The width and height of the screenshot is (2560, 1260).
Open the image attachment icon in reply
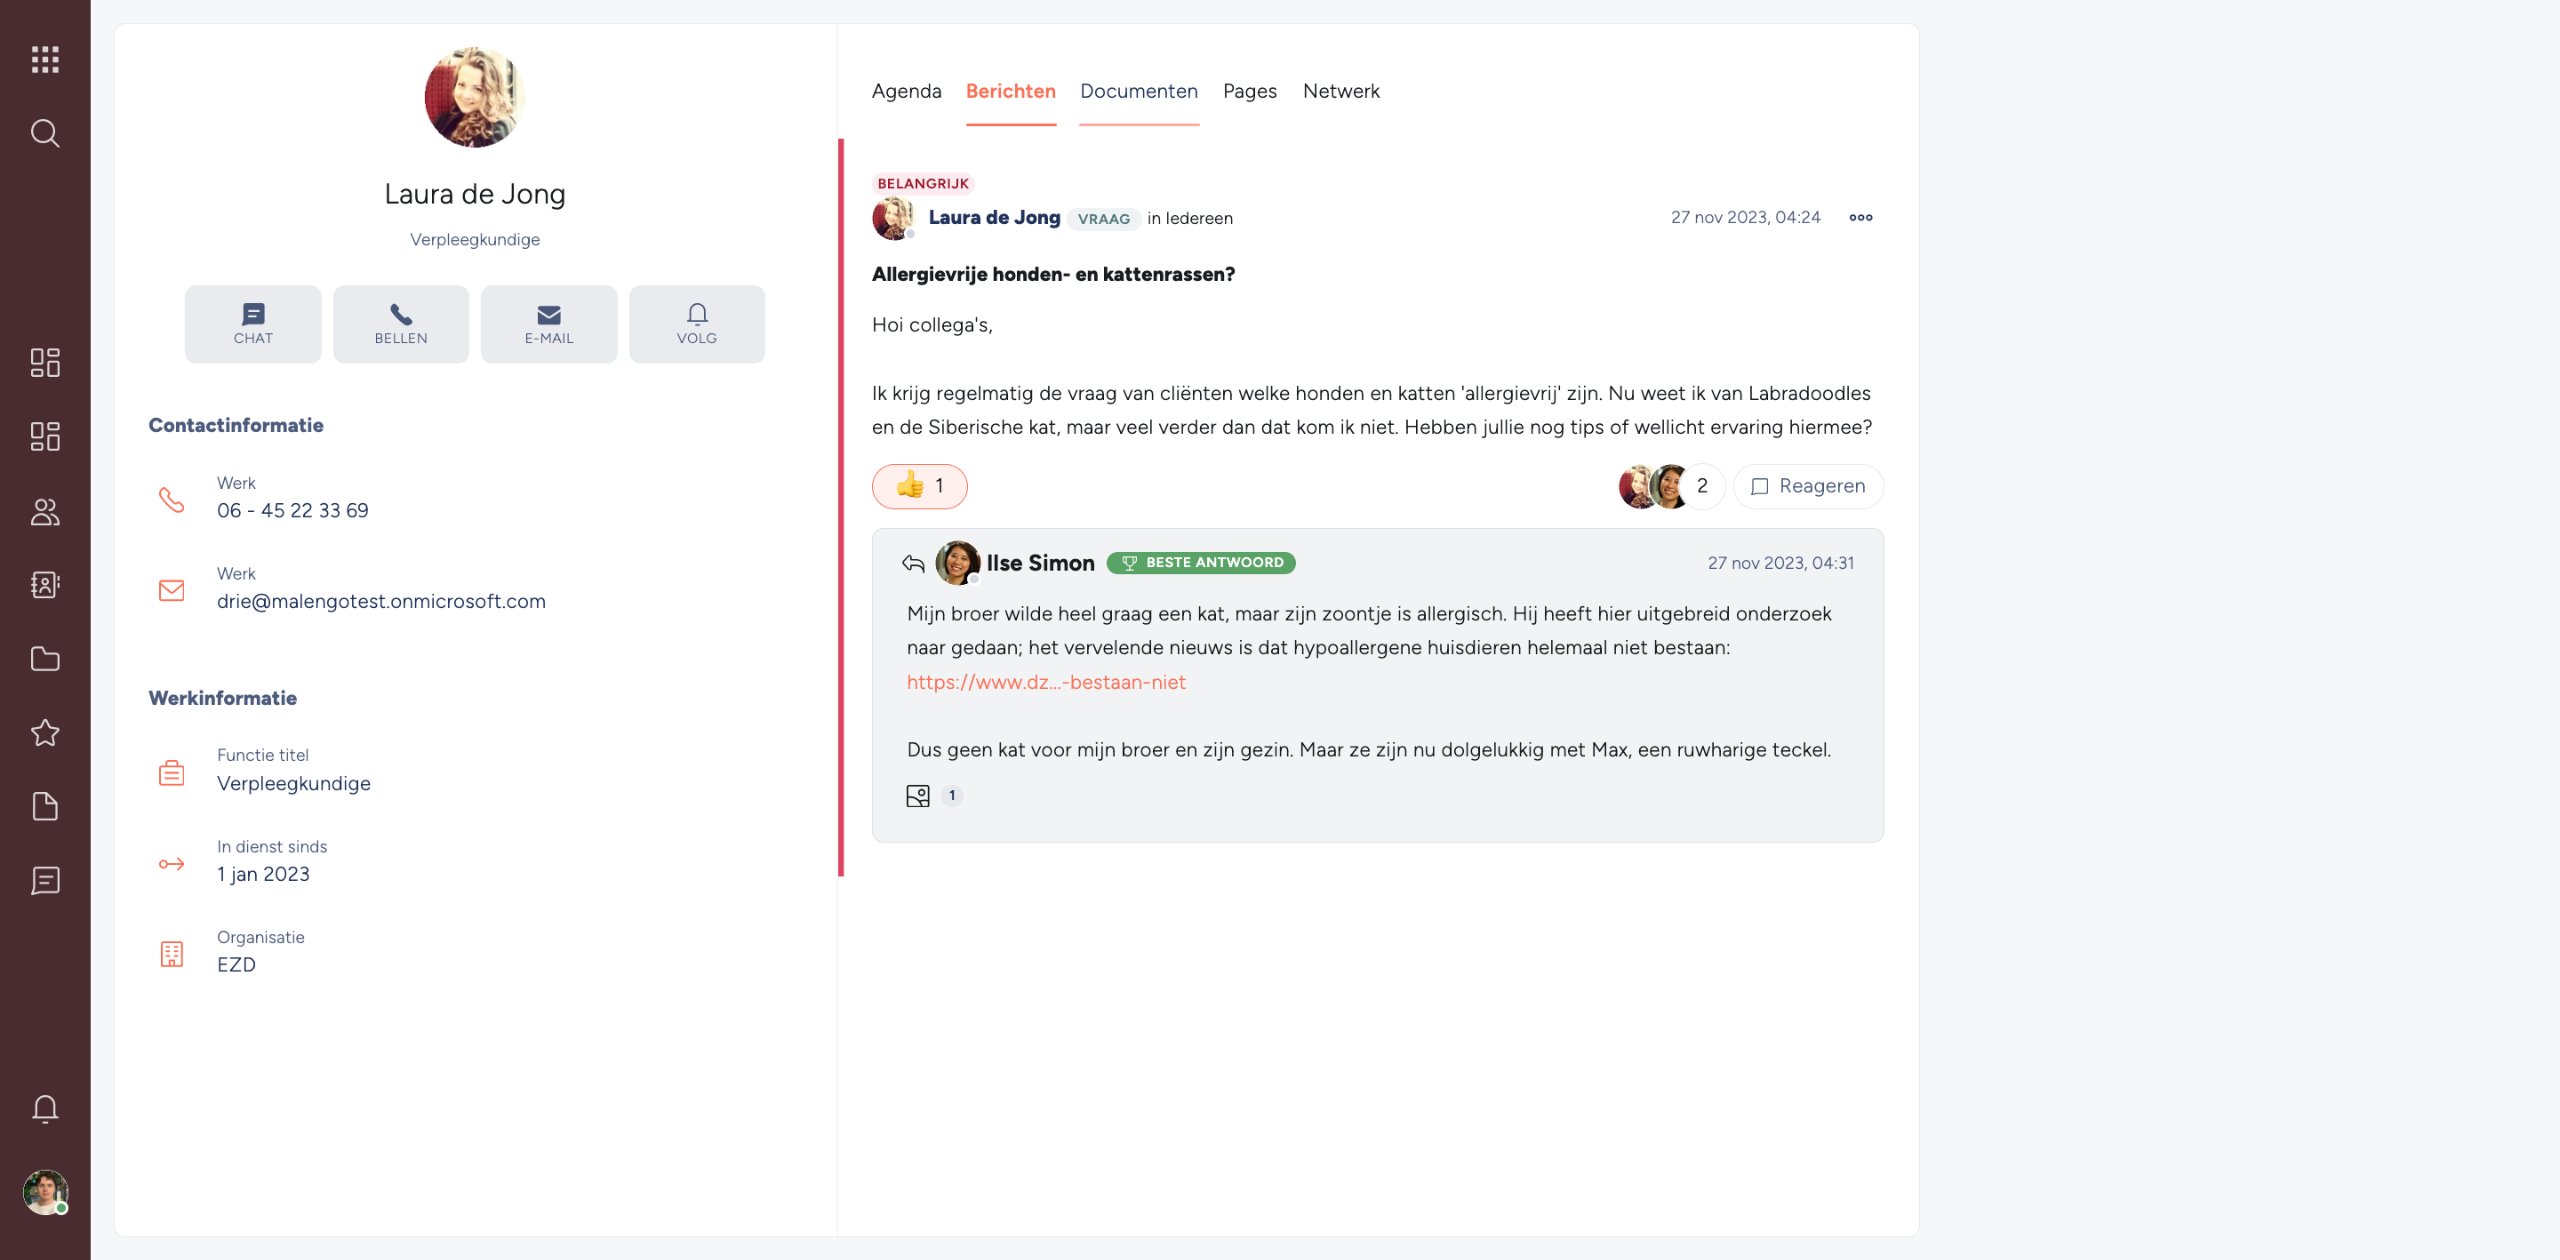pos(918,796)
